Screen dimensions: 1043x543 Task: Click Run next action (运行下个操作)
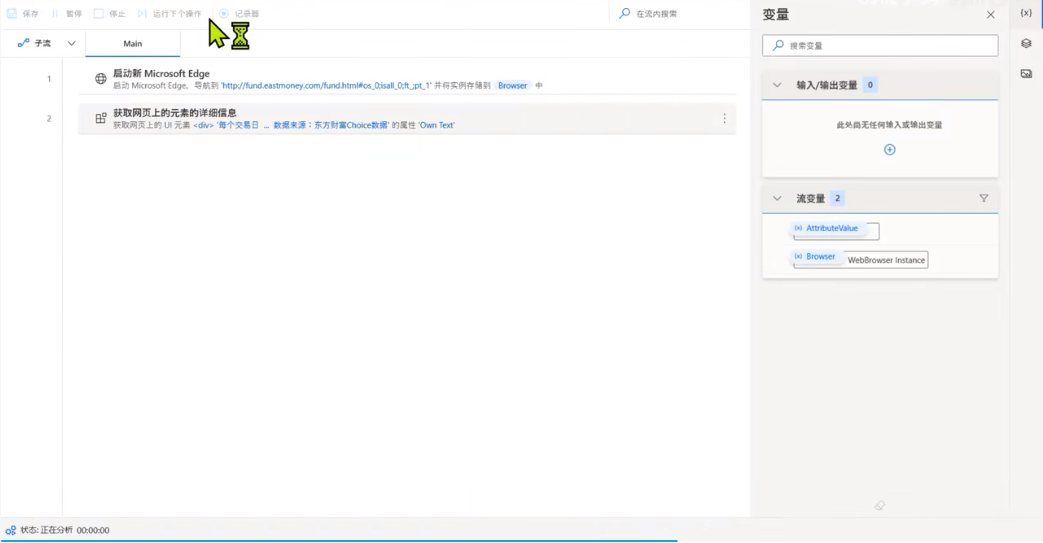(169, 13)
